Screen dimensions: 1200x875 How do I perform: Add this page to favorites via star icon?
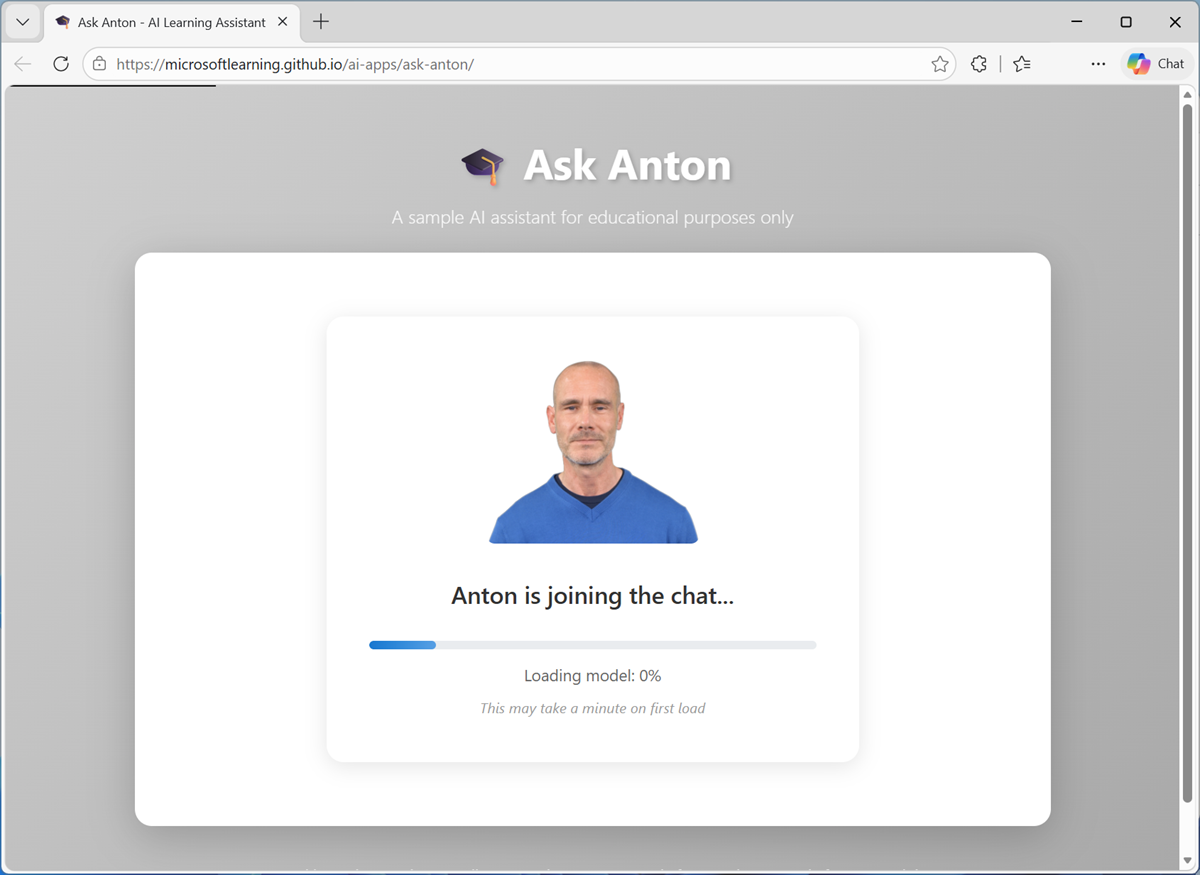click(939, 63)
